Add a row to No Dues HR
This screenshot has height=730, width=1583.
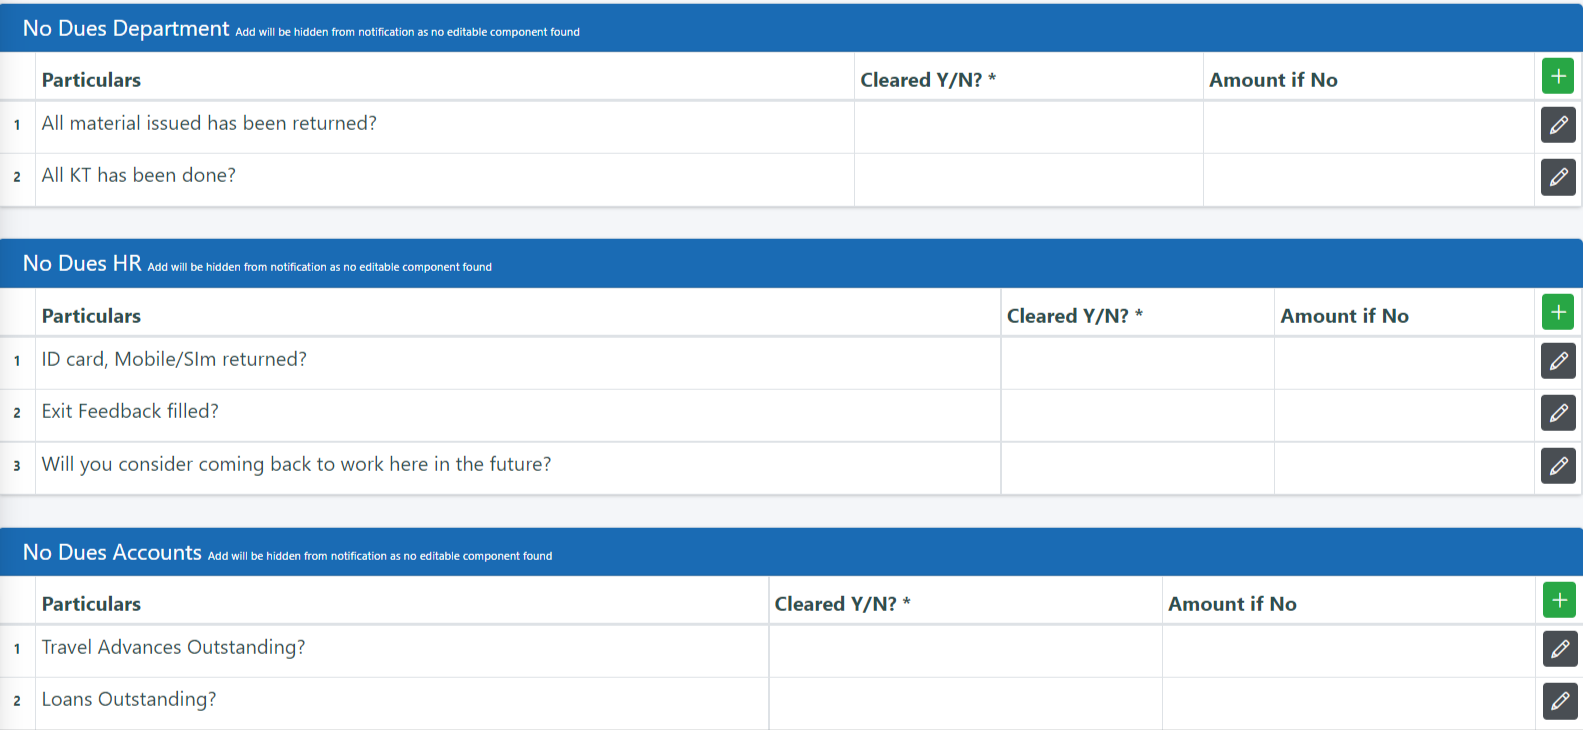[x=1558, y=312]
